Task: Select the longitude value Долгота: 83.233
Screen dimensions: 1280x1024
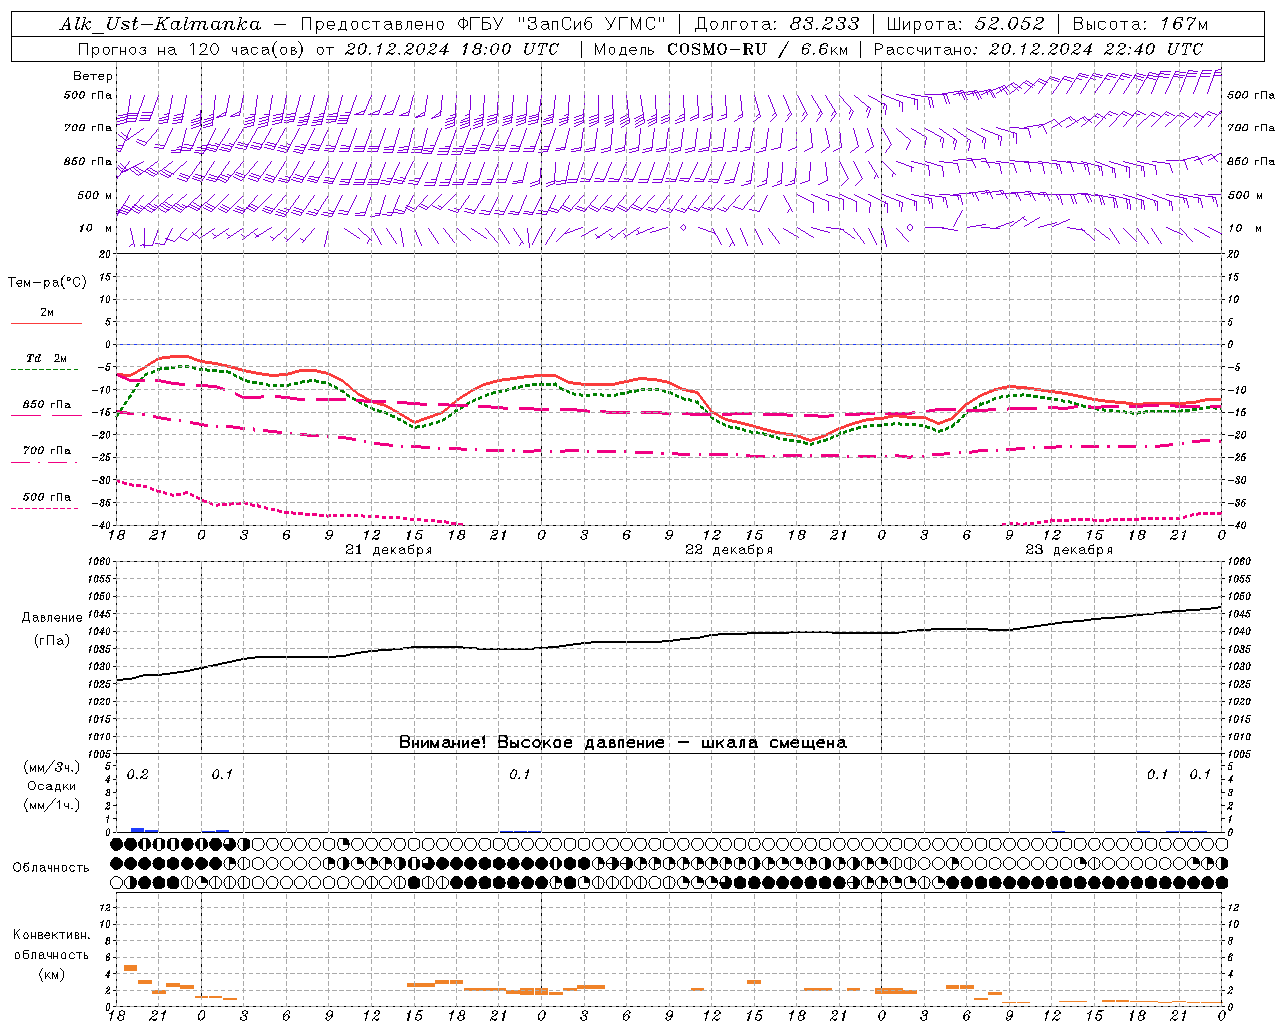Action: [777, 24]
